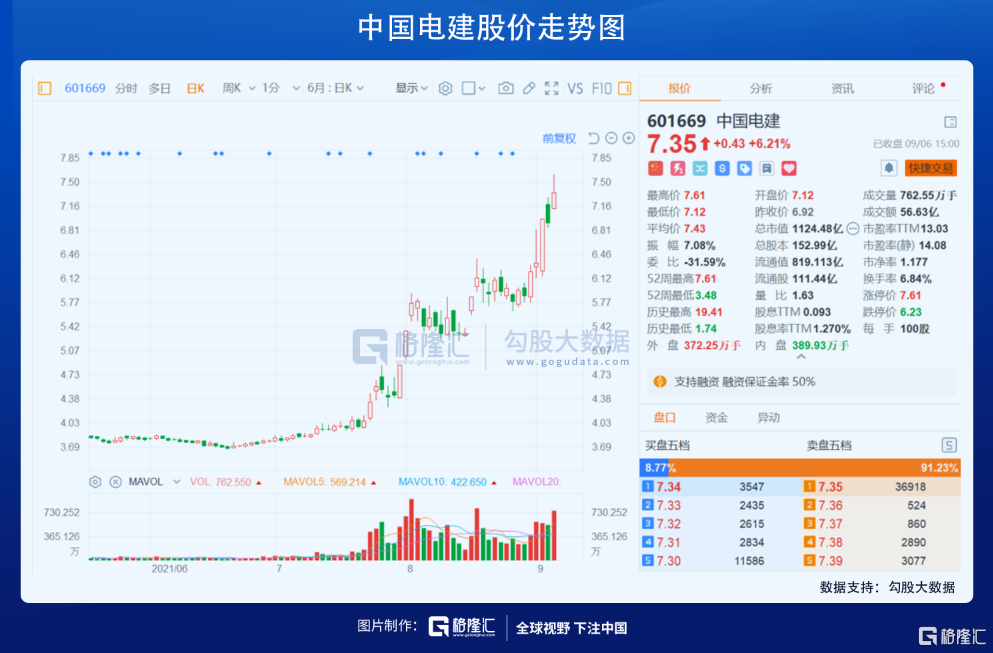Screen dimensions: 993x653
Task: Click the S icon beside 卖盘五档
Action: point(949,445)
